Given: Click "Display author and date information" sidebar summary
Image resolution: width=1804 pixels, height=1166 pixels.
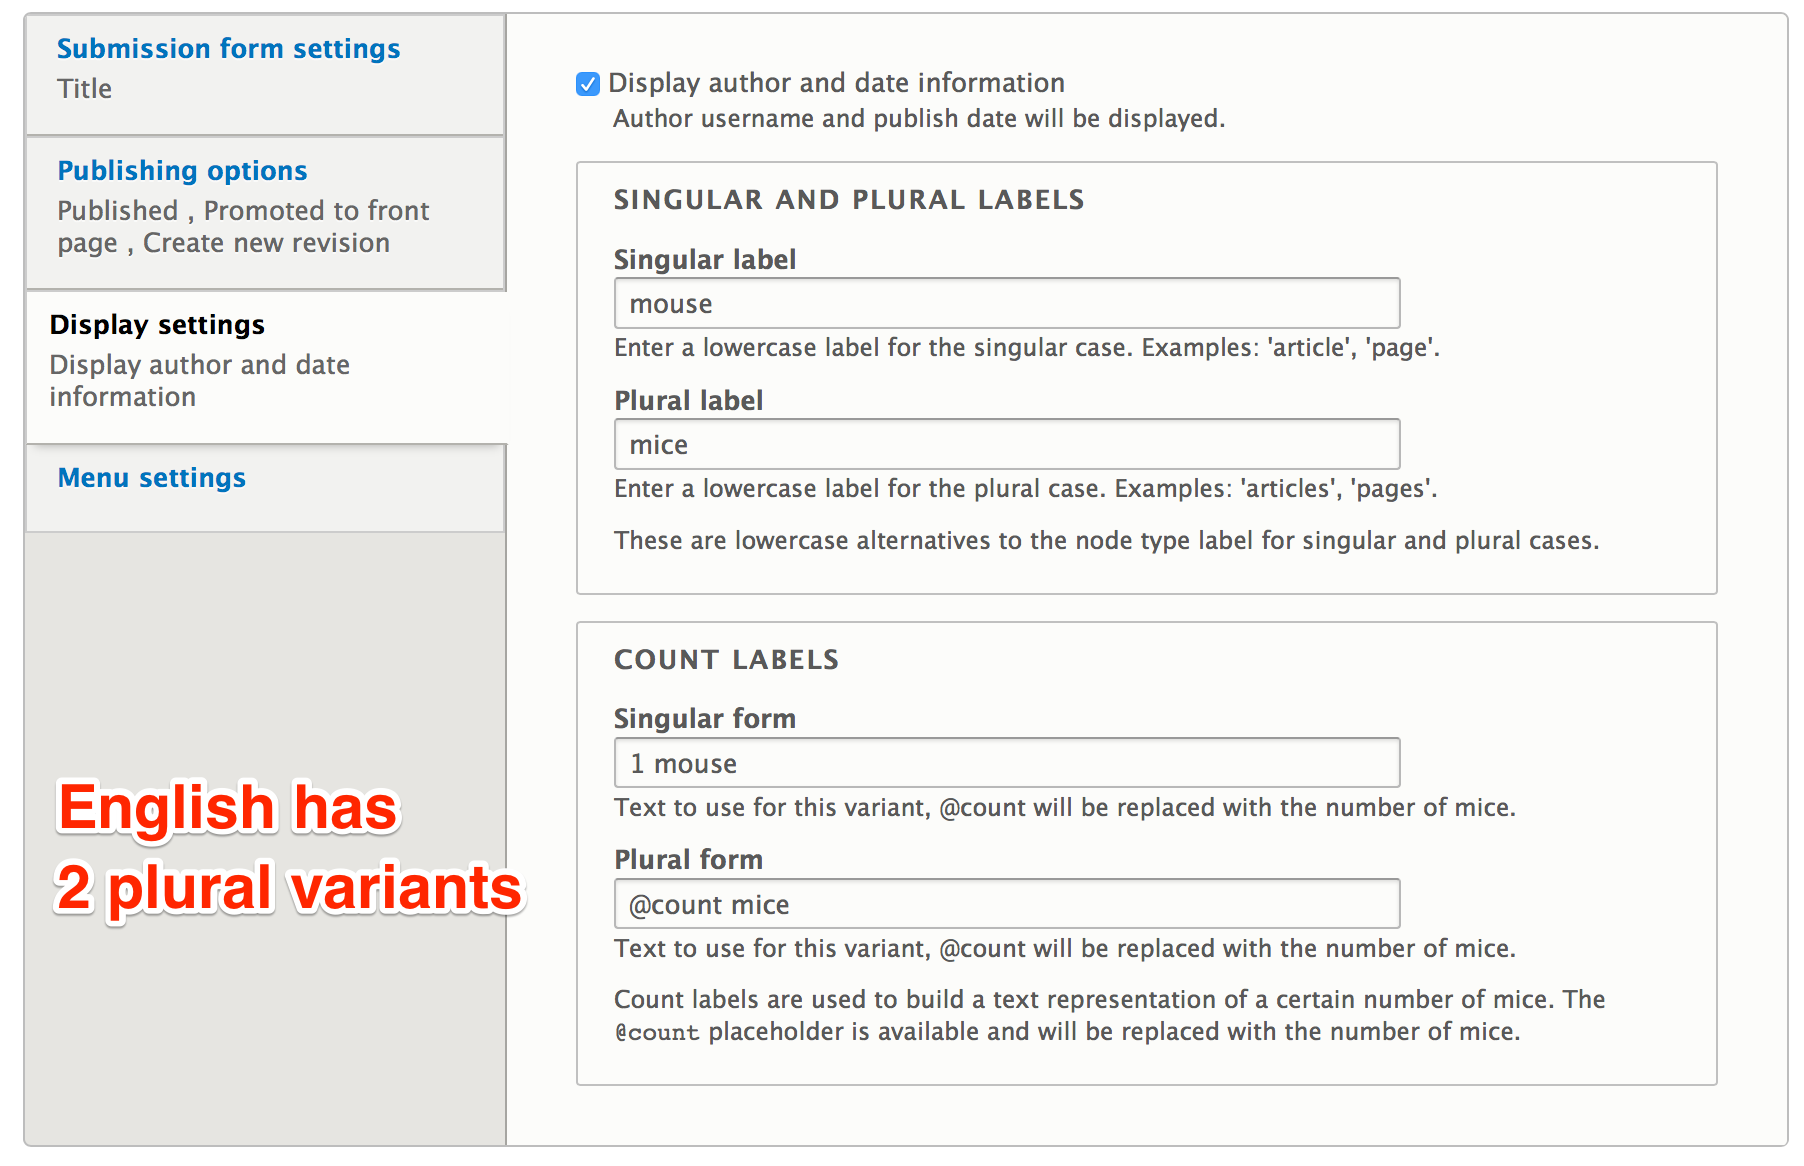Looking at the screenshot, I should coord(199,380).
